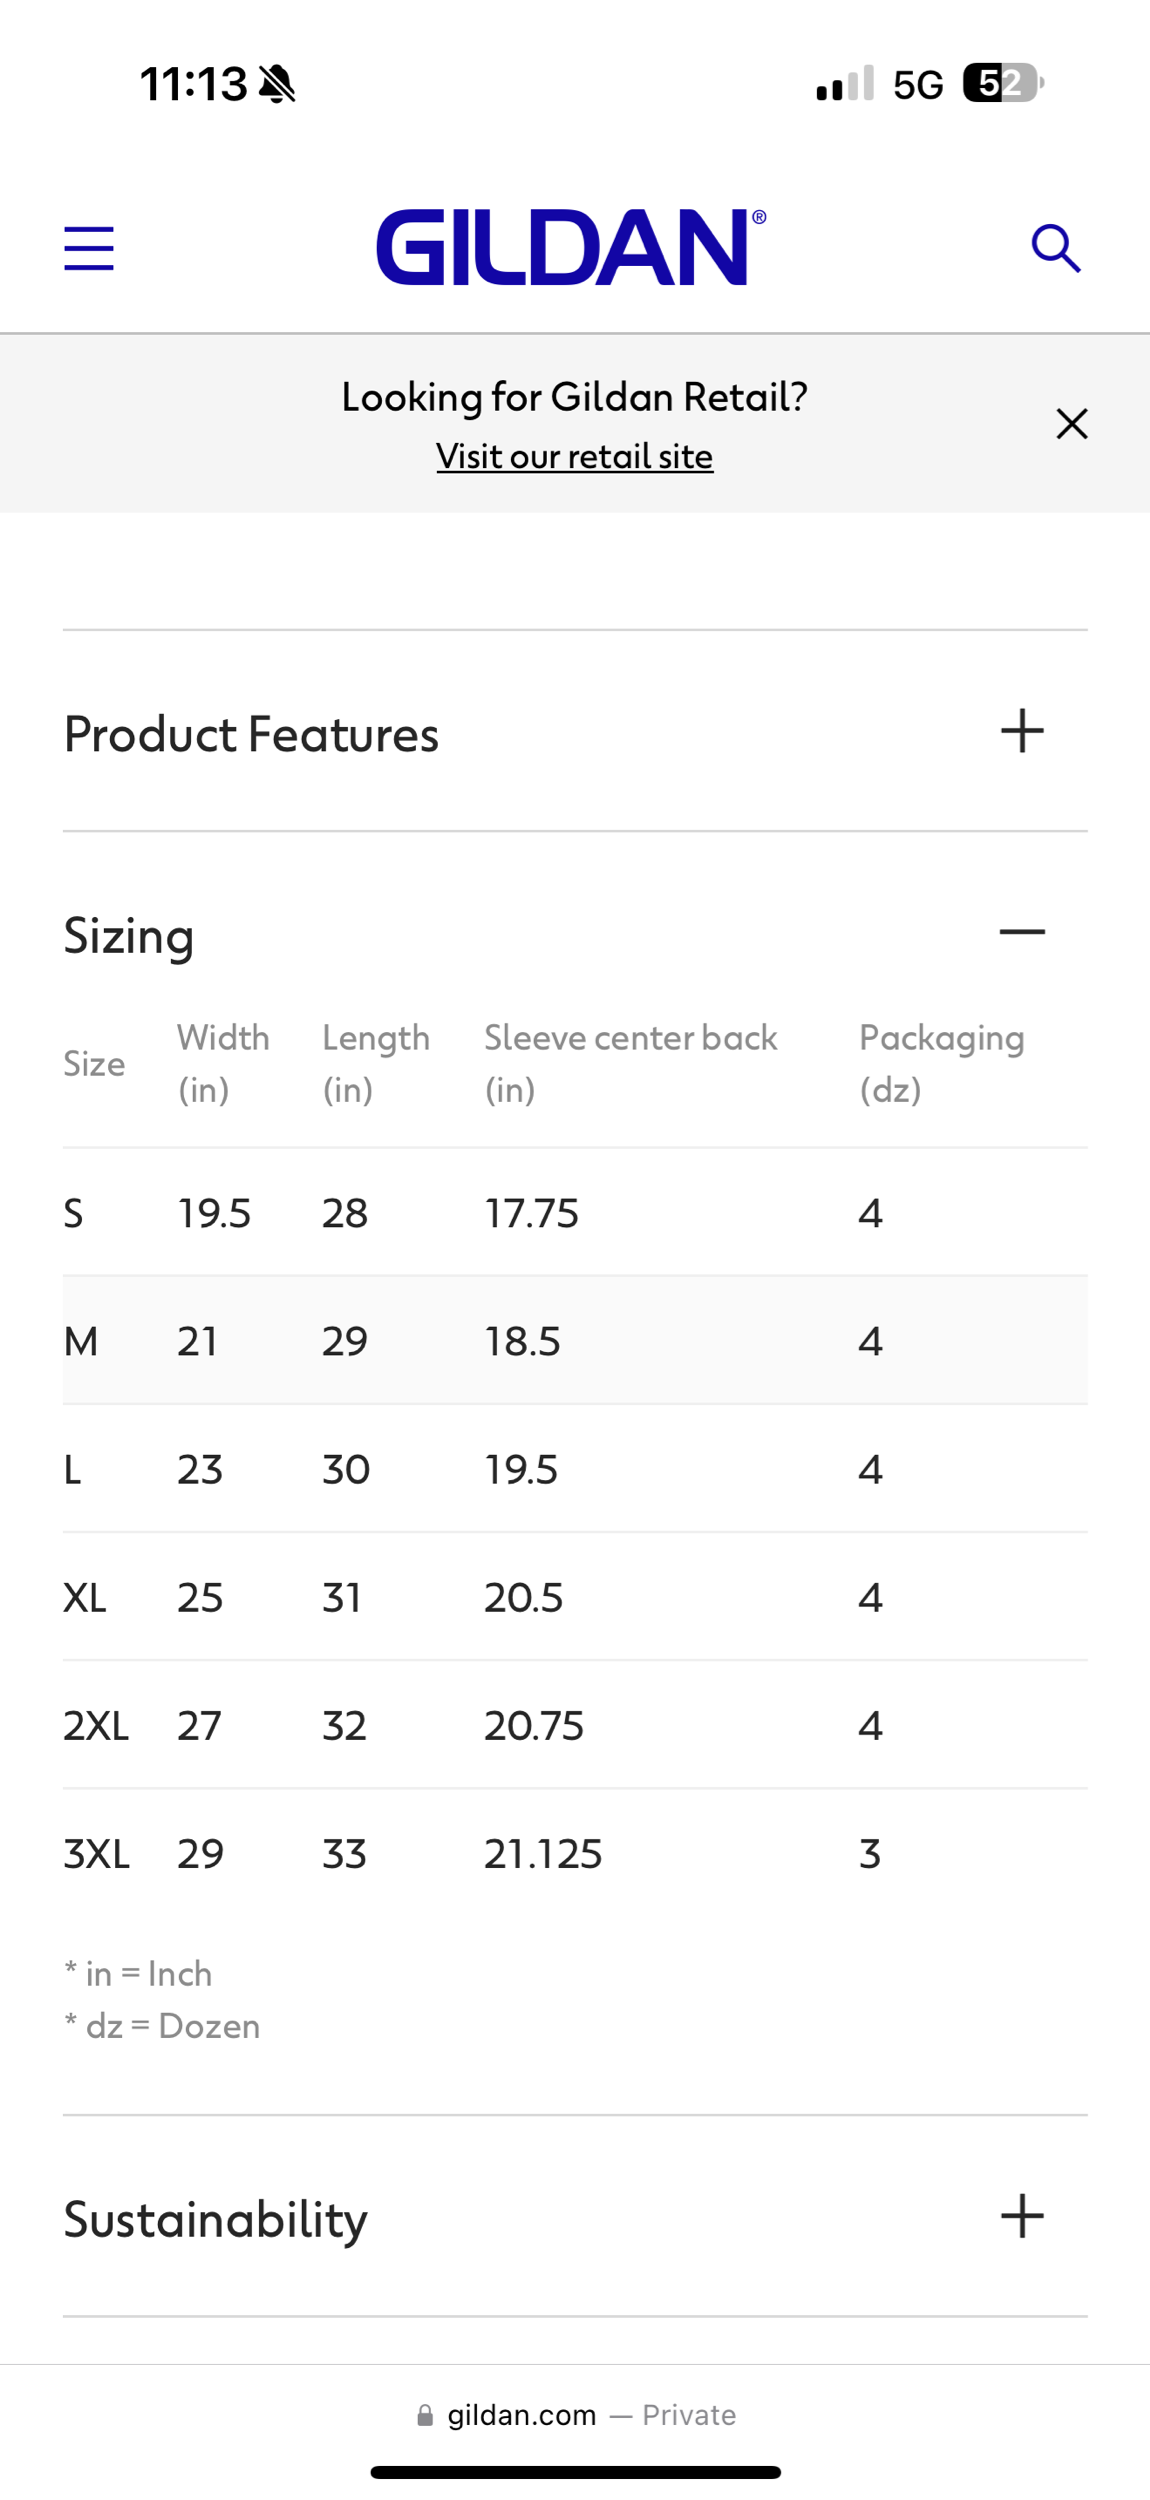Collapse Sizing with the minus icon
1150x2500 pixels.
[1021, 932]
